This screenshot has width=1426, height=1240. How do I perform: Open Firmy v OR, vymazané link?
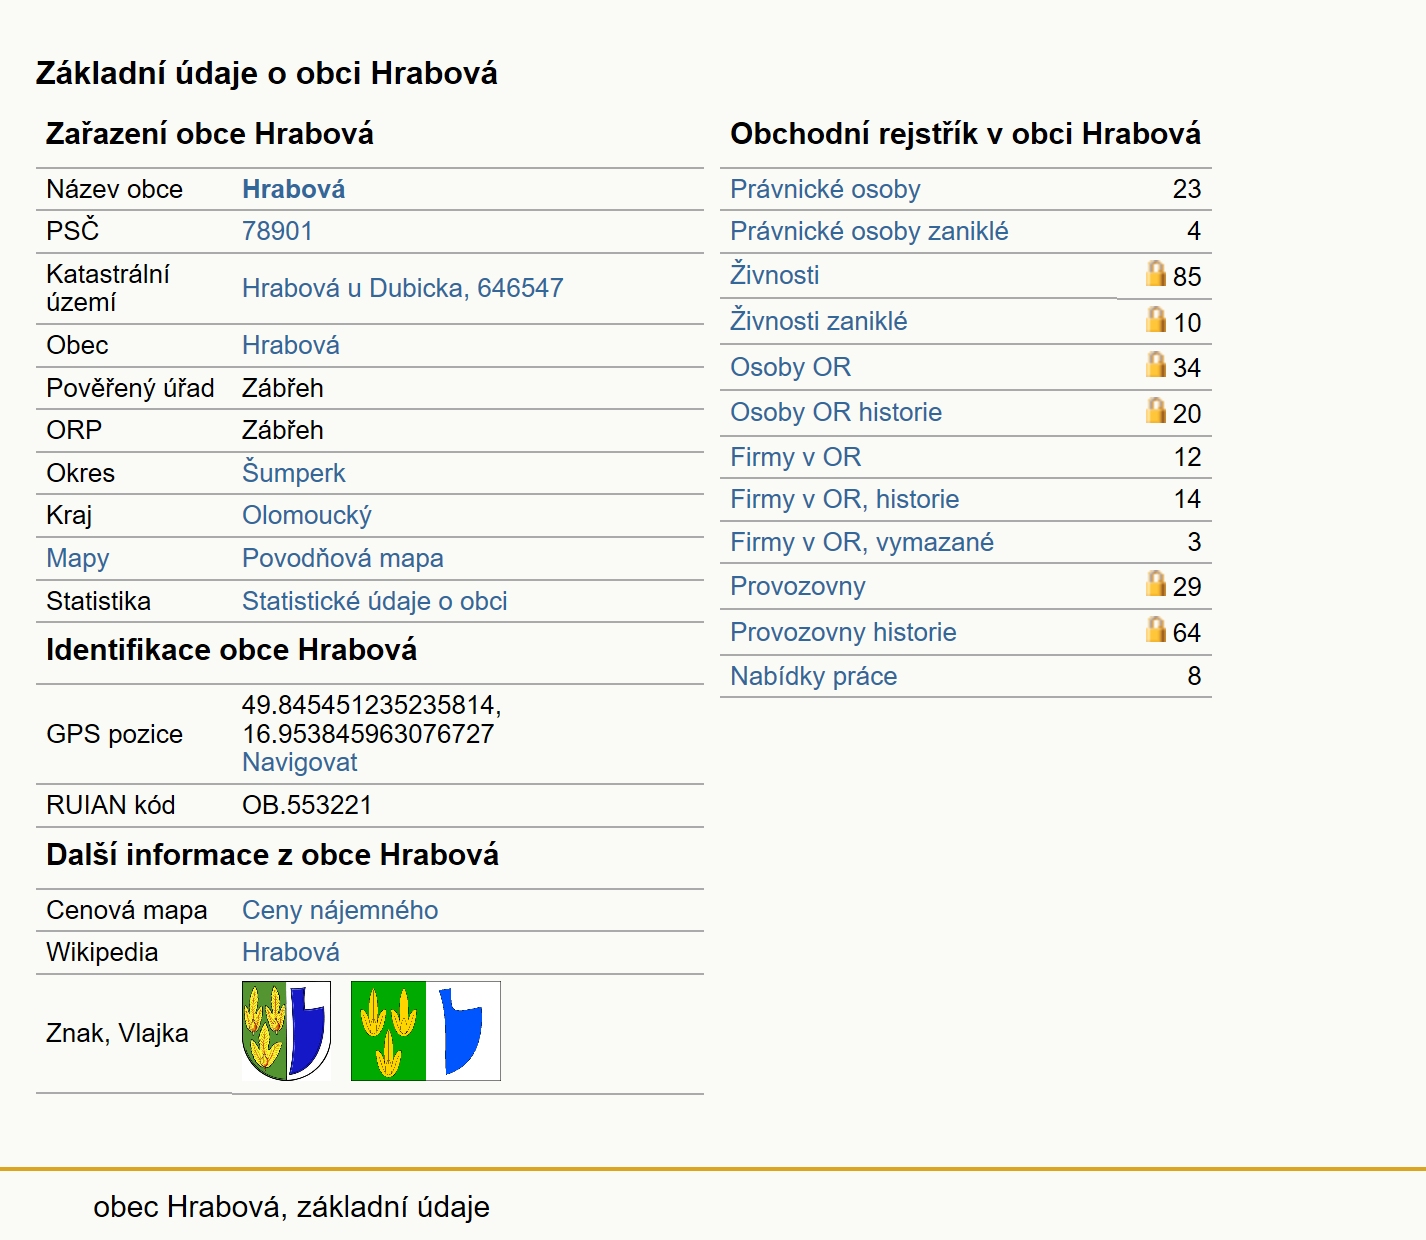862,542
